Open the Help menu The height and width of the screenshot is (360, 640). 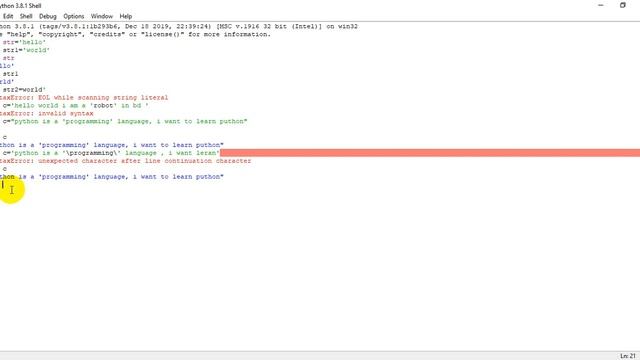[126, 16]
